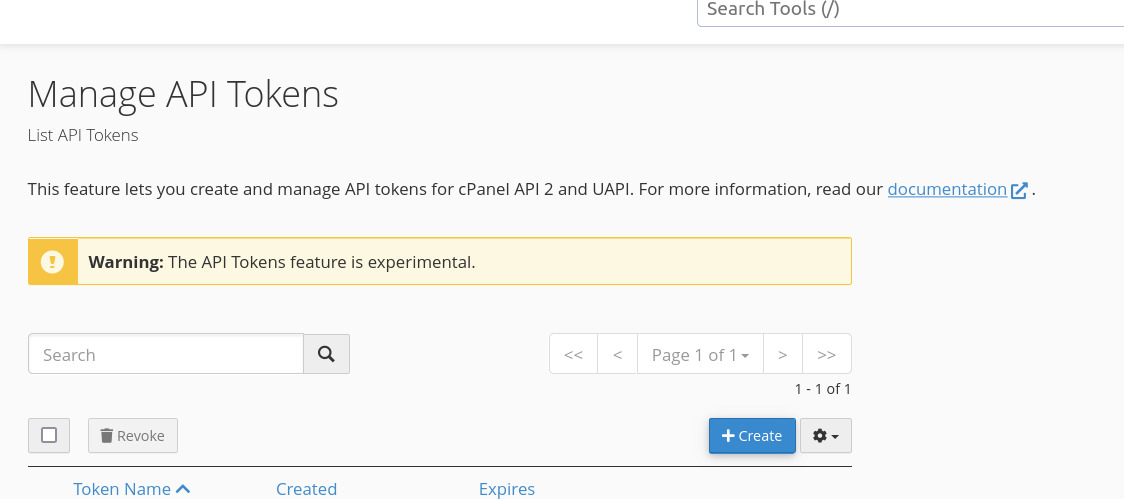The image size is (1124, 499).
Task: Toggle the select-all tokens checkbox
Action: pyautogui.click(x=49, y=435)
